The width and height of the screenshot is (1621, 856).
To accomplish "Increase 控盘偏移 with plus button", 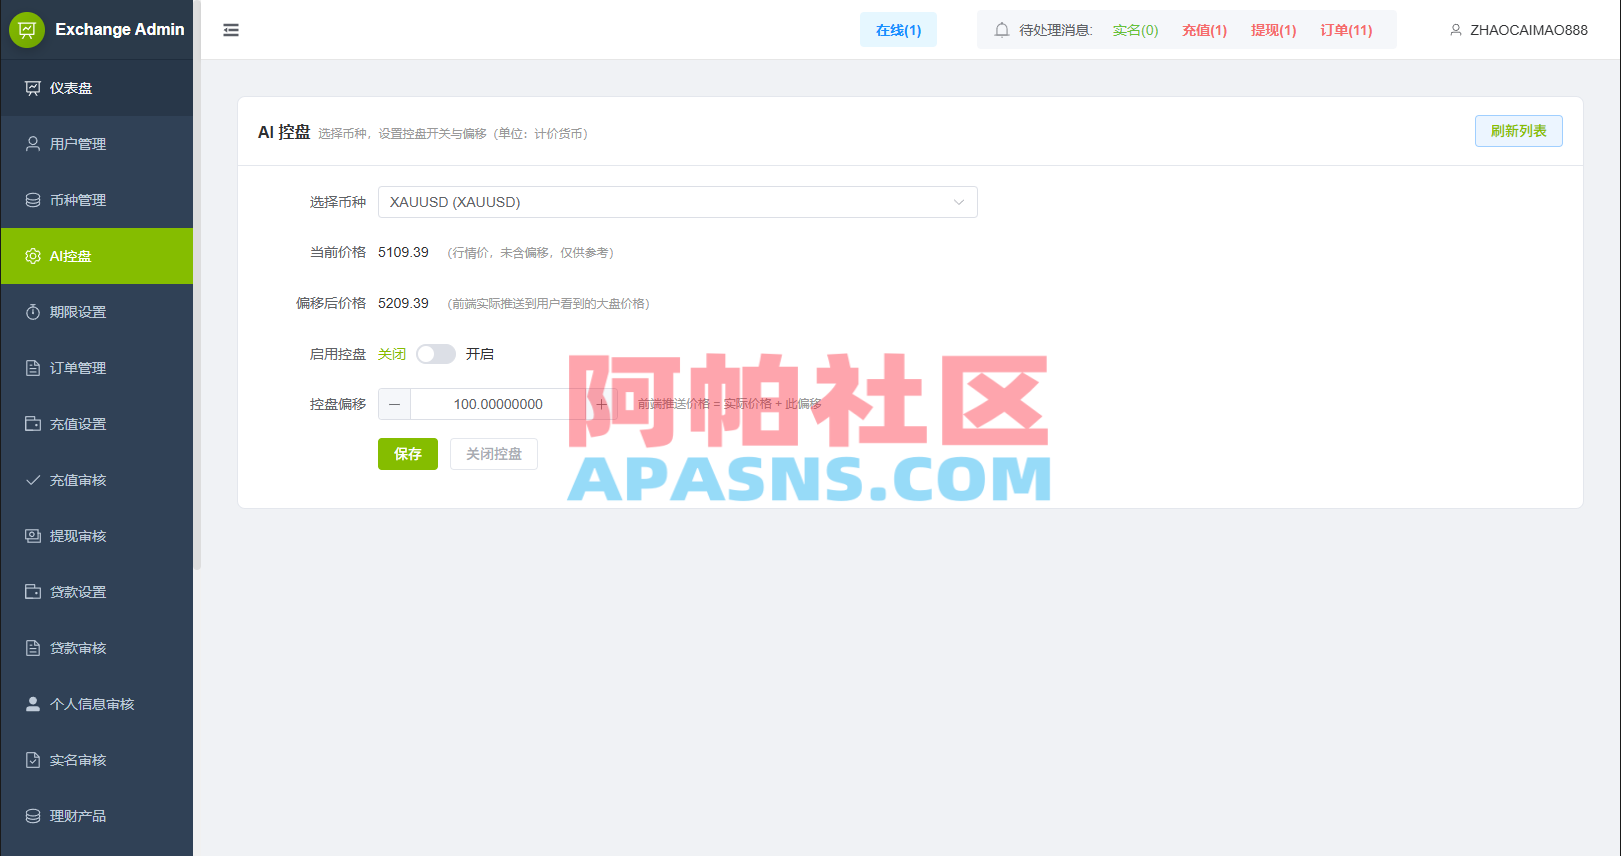I will 602,404.
